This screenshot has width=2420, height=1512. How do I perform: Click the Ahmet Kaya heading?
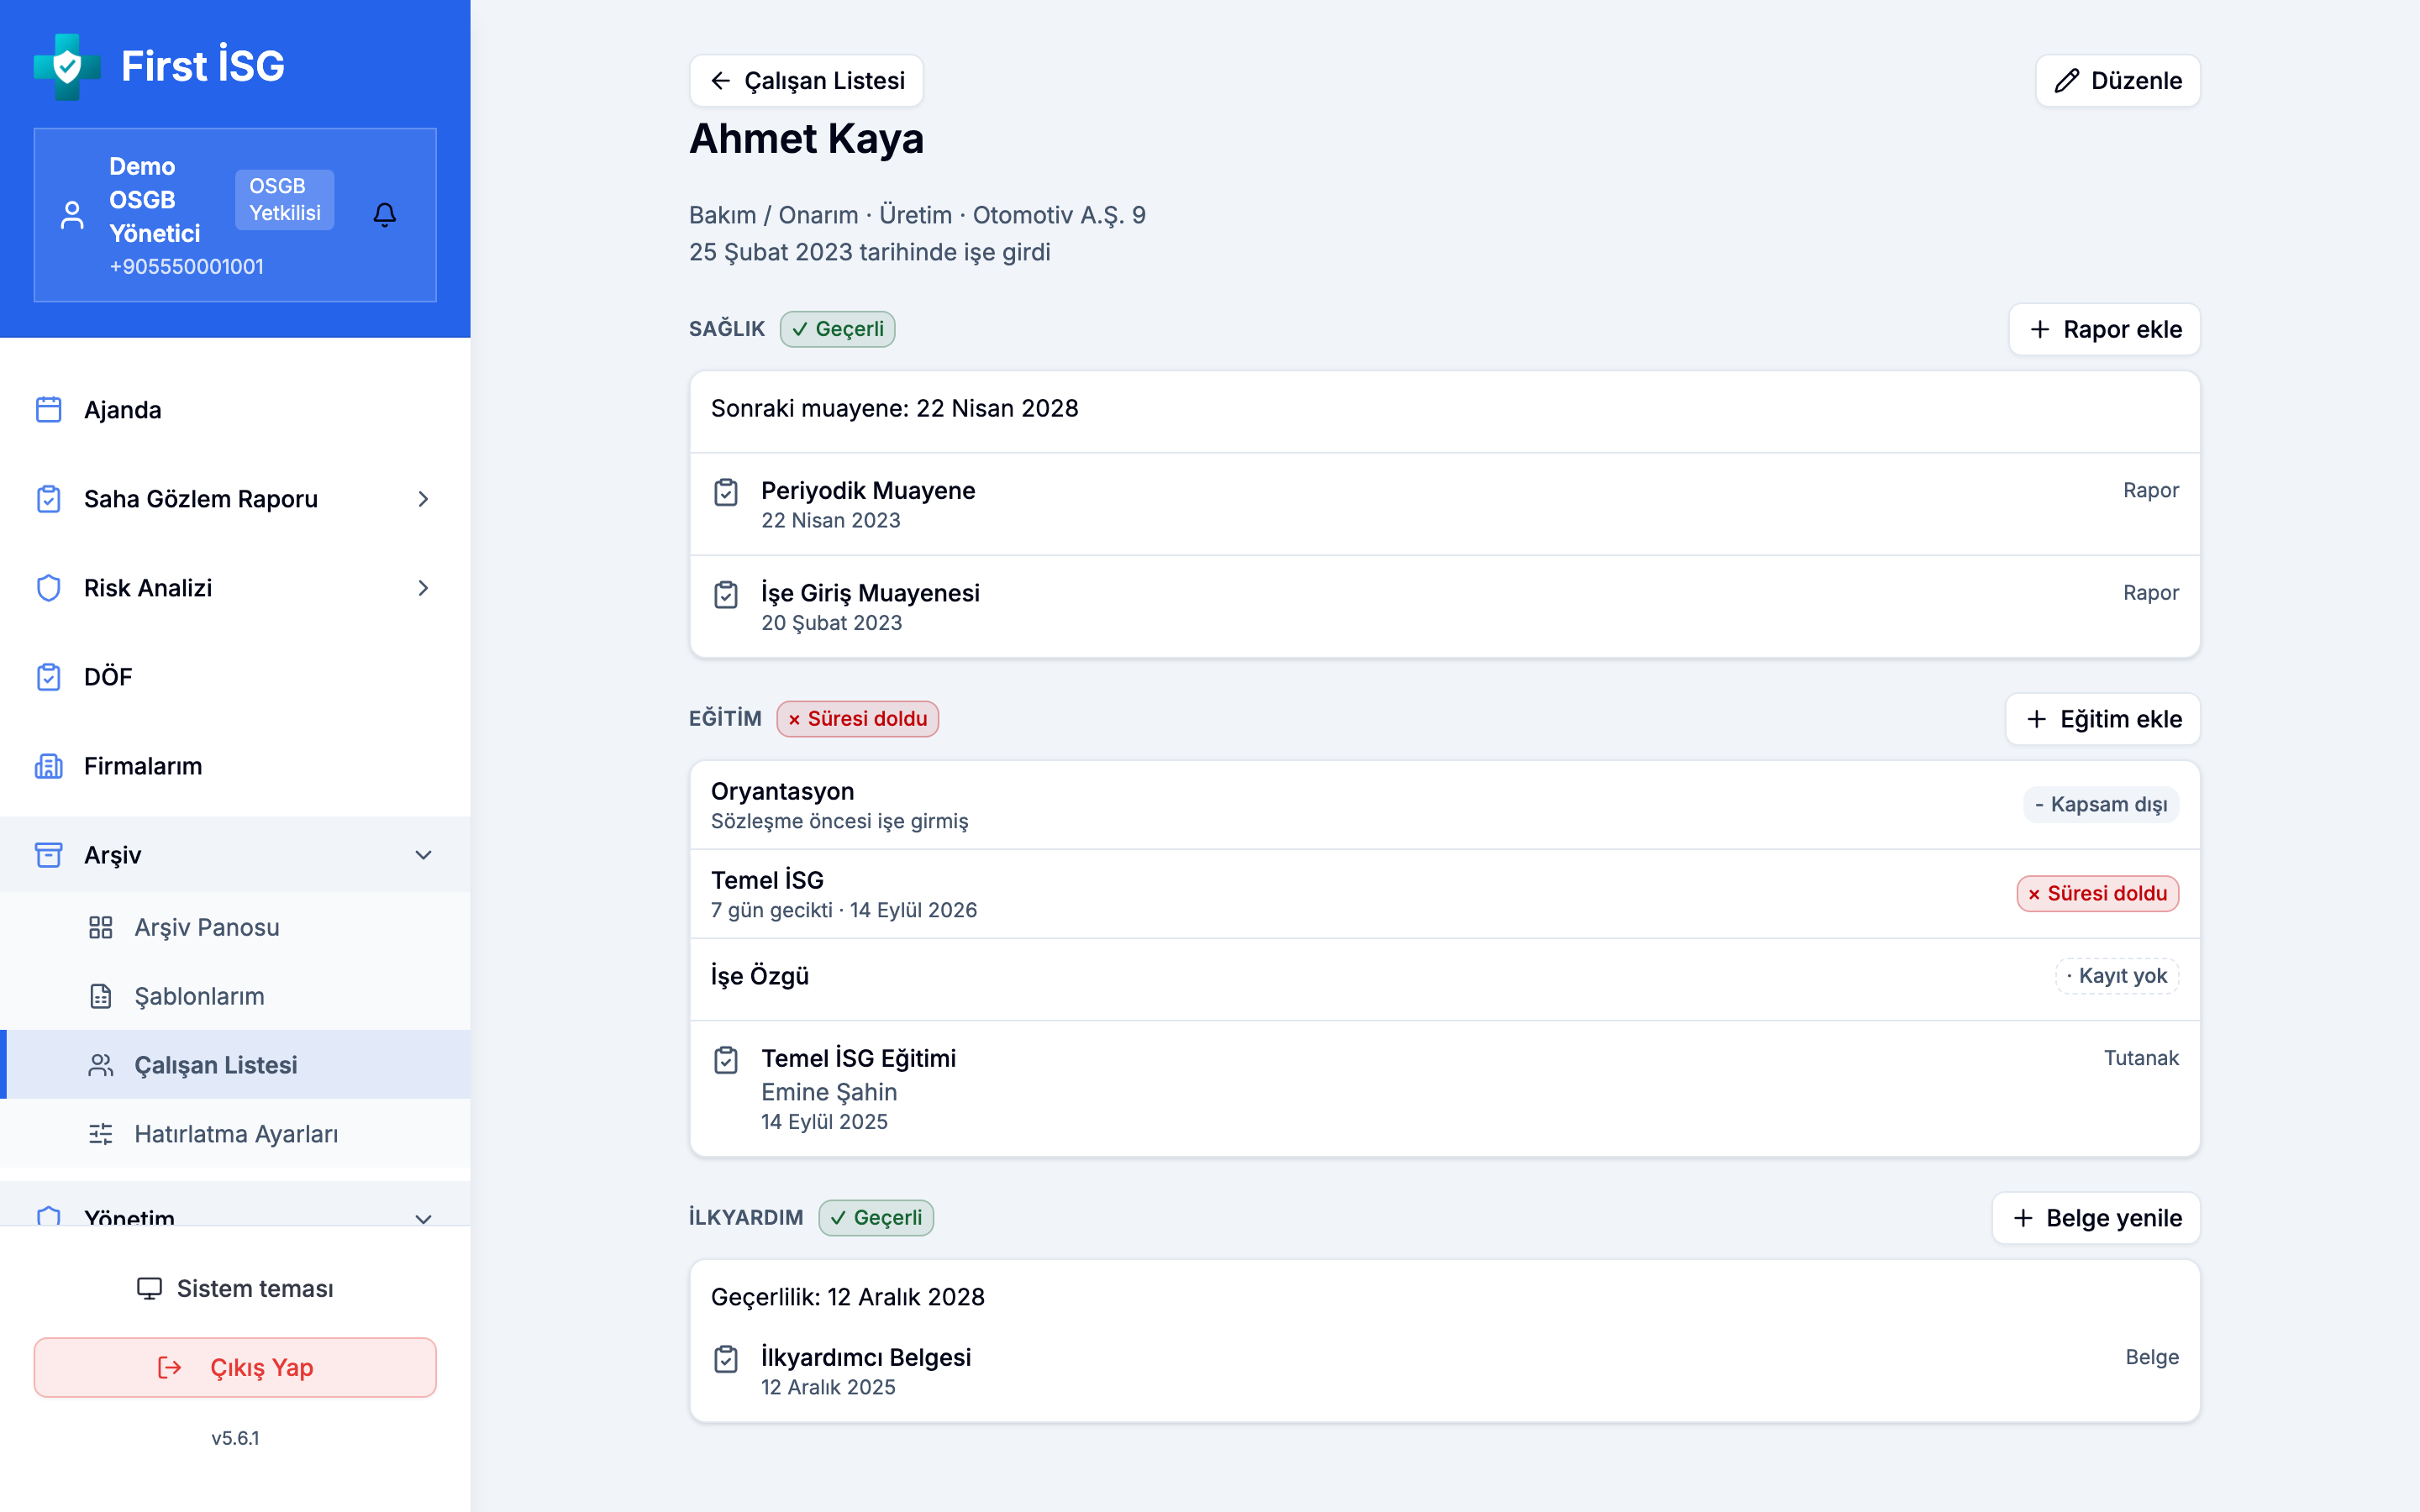point(807,139)
